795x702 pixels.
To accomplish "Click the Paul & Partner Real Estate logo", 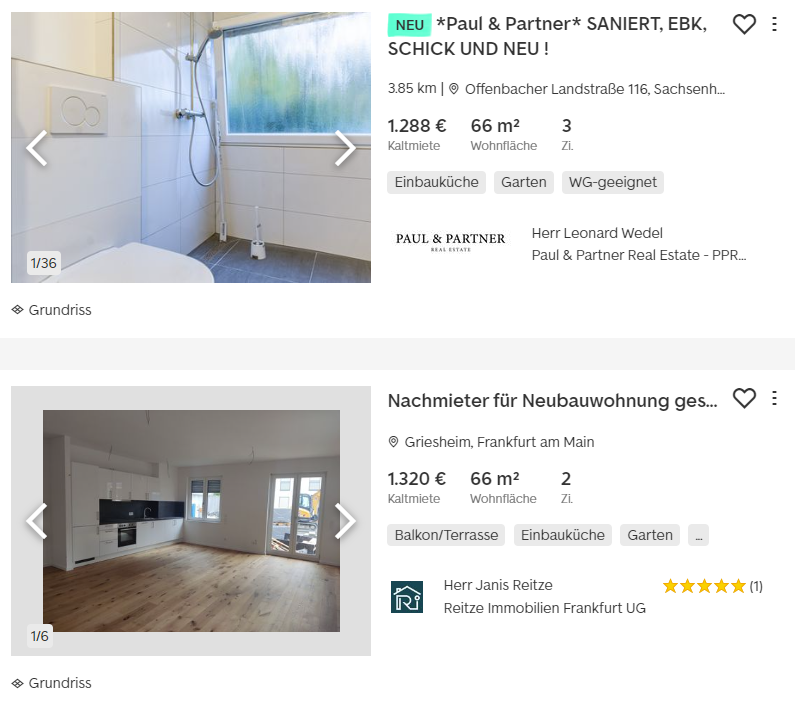I will (x=451, y=241).
